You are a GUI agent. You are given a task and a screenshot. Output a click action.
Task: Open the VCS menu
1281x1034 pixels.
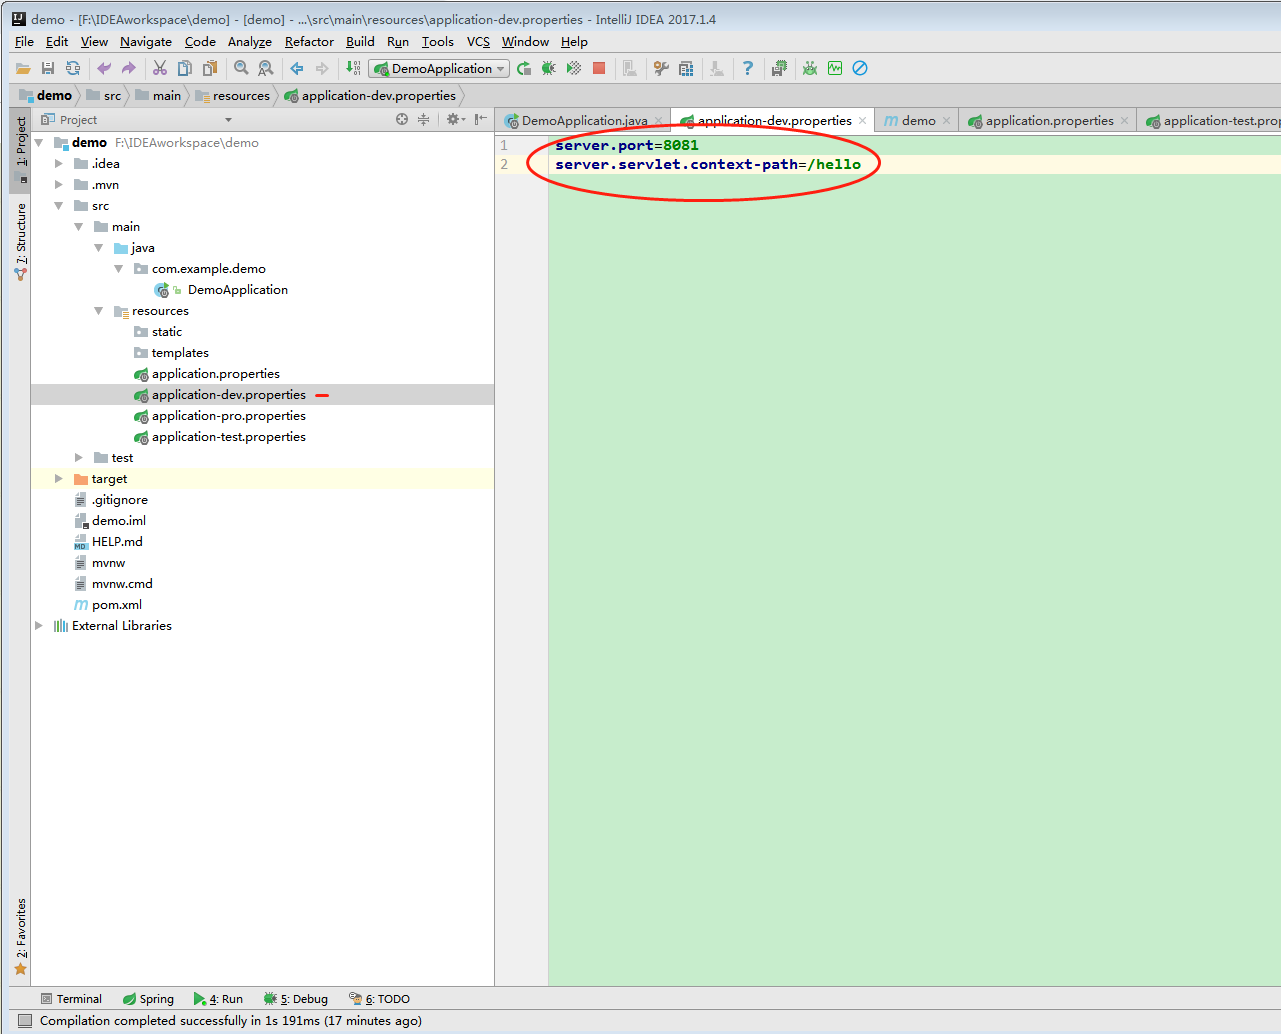pyautogui.click(x=478, y=42)
